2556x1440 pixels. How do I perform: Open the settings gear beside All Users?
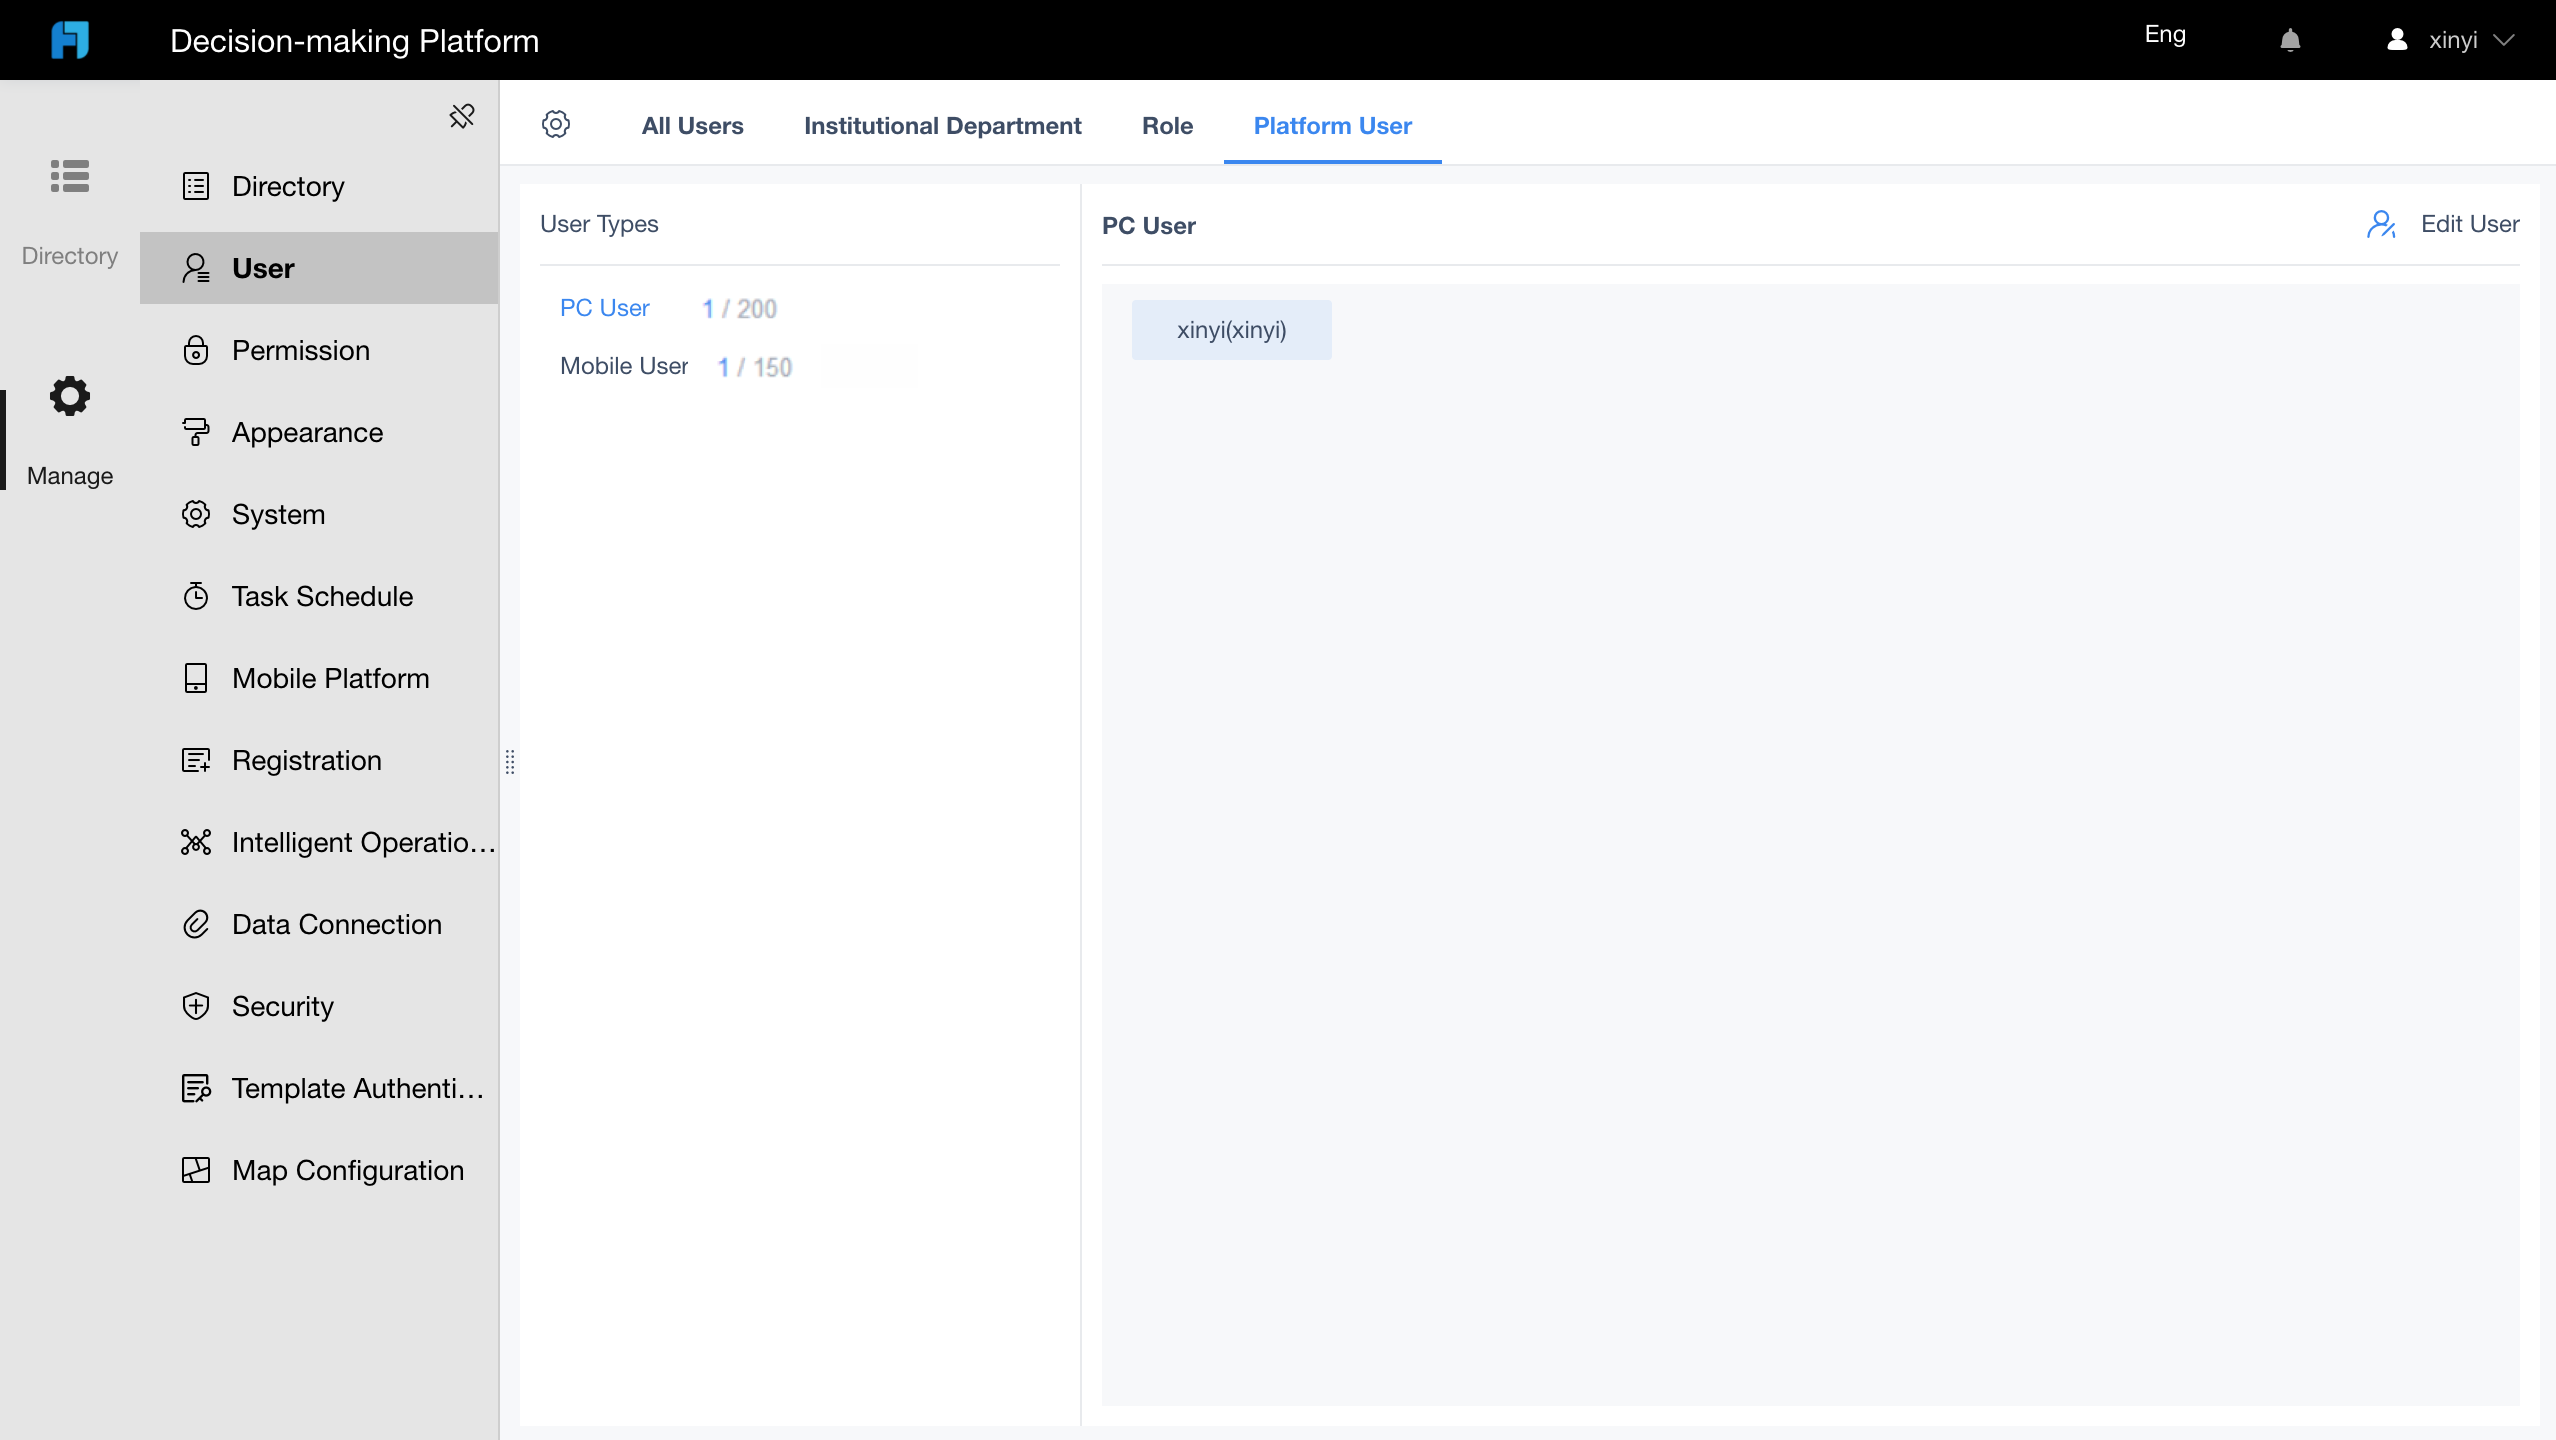tap(556, 125)
